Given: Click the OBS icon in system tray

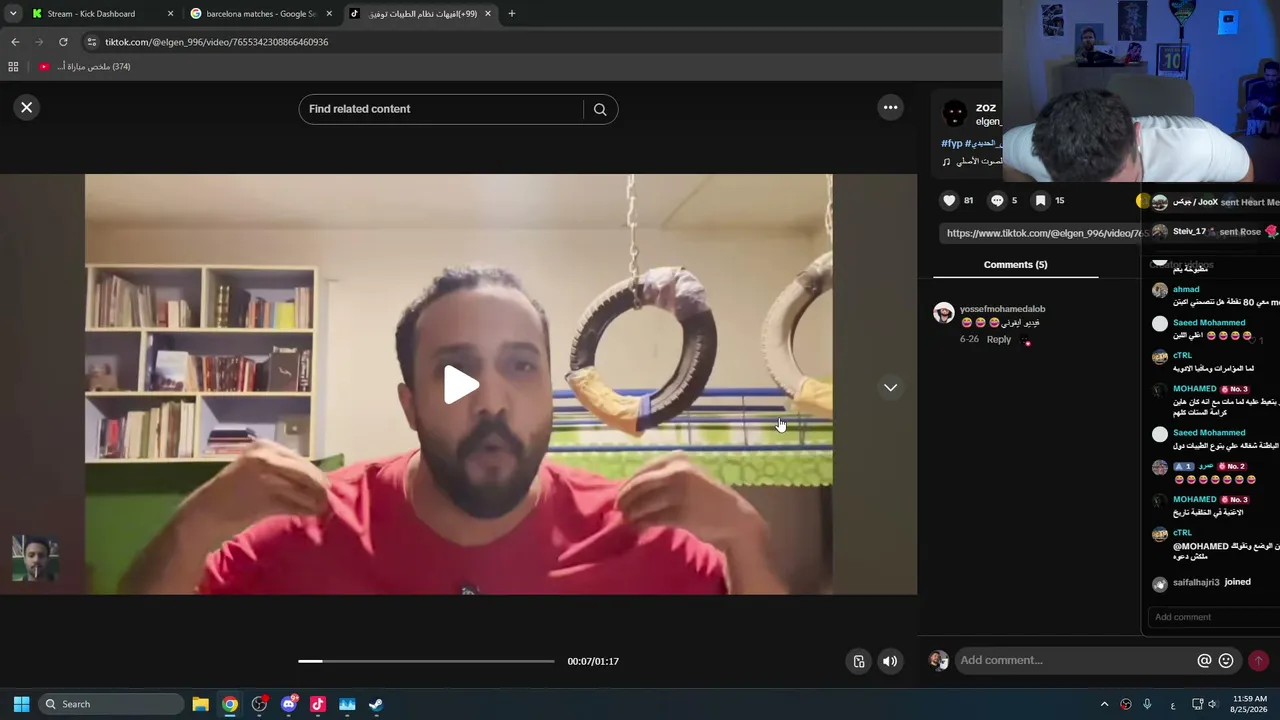Looking at the screenshot, I should (1126, 704).
